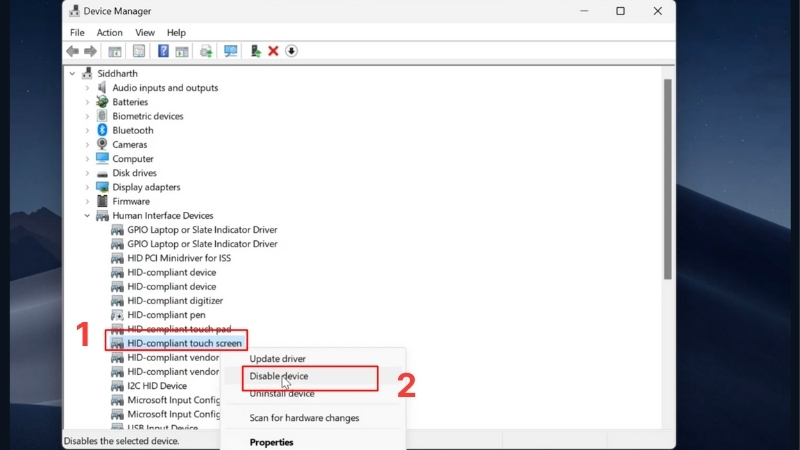Click the red X uninstall device icon
This screenshot has width=800, height=450.
point(273,51)
